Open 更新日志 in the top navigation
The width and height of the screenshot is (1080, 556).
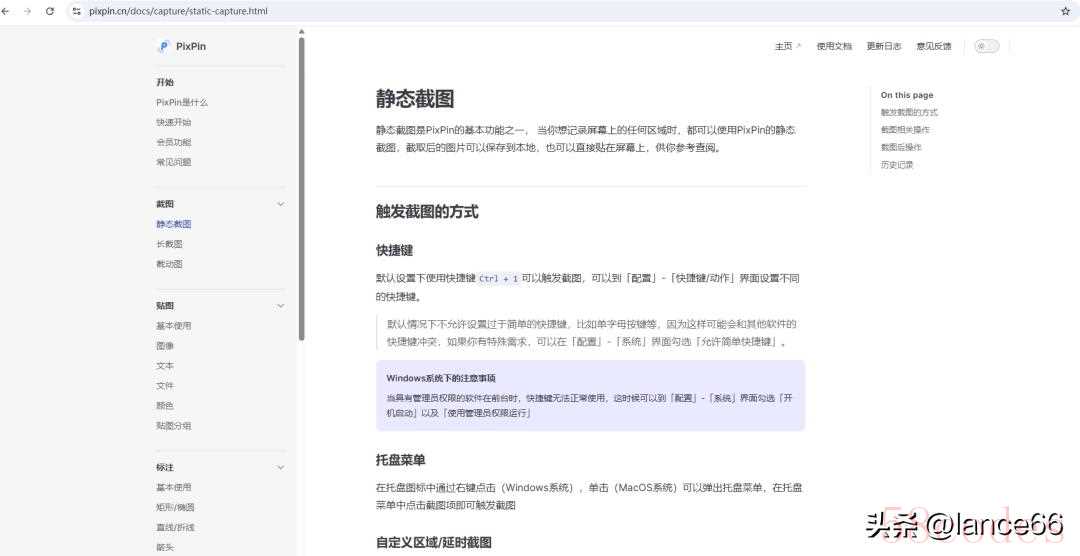(883, 46)
